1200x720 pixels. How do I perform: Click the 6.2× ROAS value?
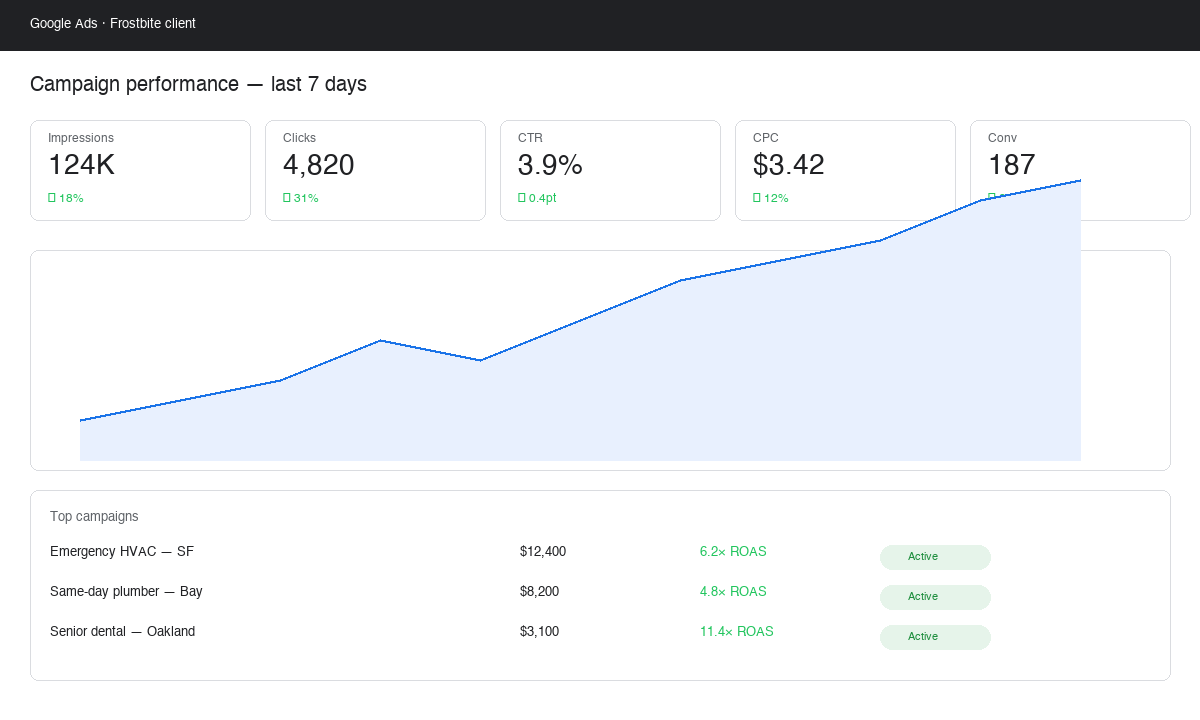coord(733,551)
